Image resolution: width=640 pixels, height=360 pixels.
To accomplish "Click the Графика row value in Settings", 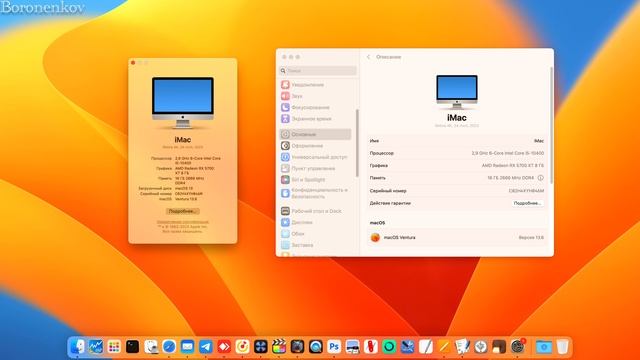I will (x=512, y=166).
